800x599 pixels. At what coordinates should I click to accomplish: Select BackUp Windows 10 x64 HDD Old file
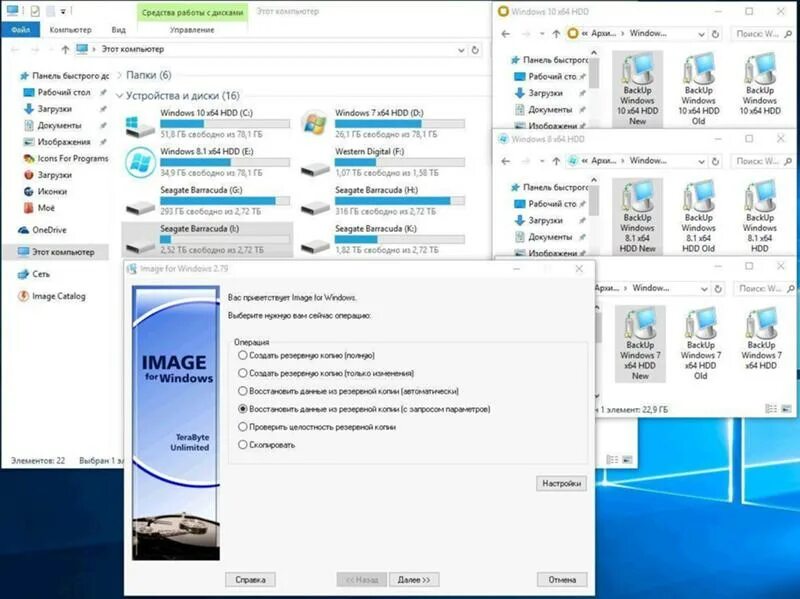(698, 89)
